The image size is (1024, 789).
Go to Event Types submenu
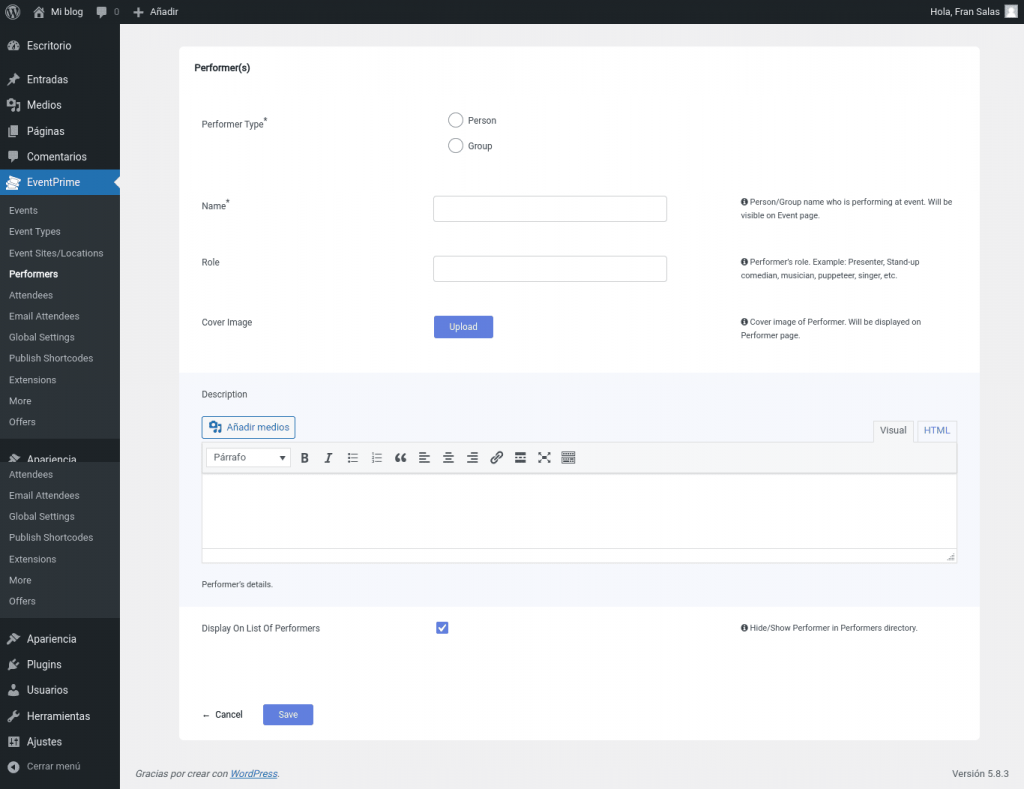(35, 232)
